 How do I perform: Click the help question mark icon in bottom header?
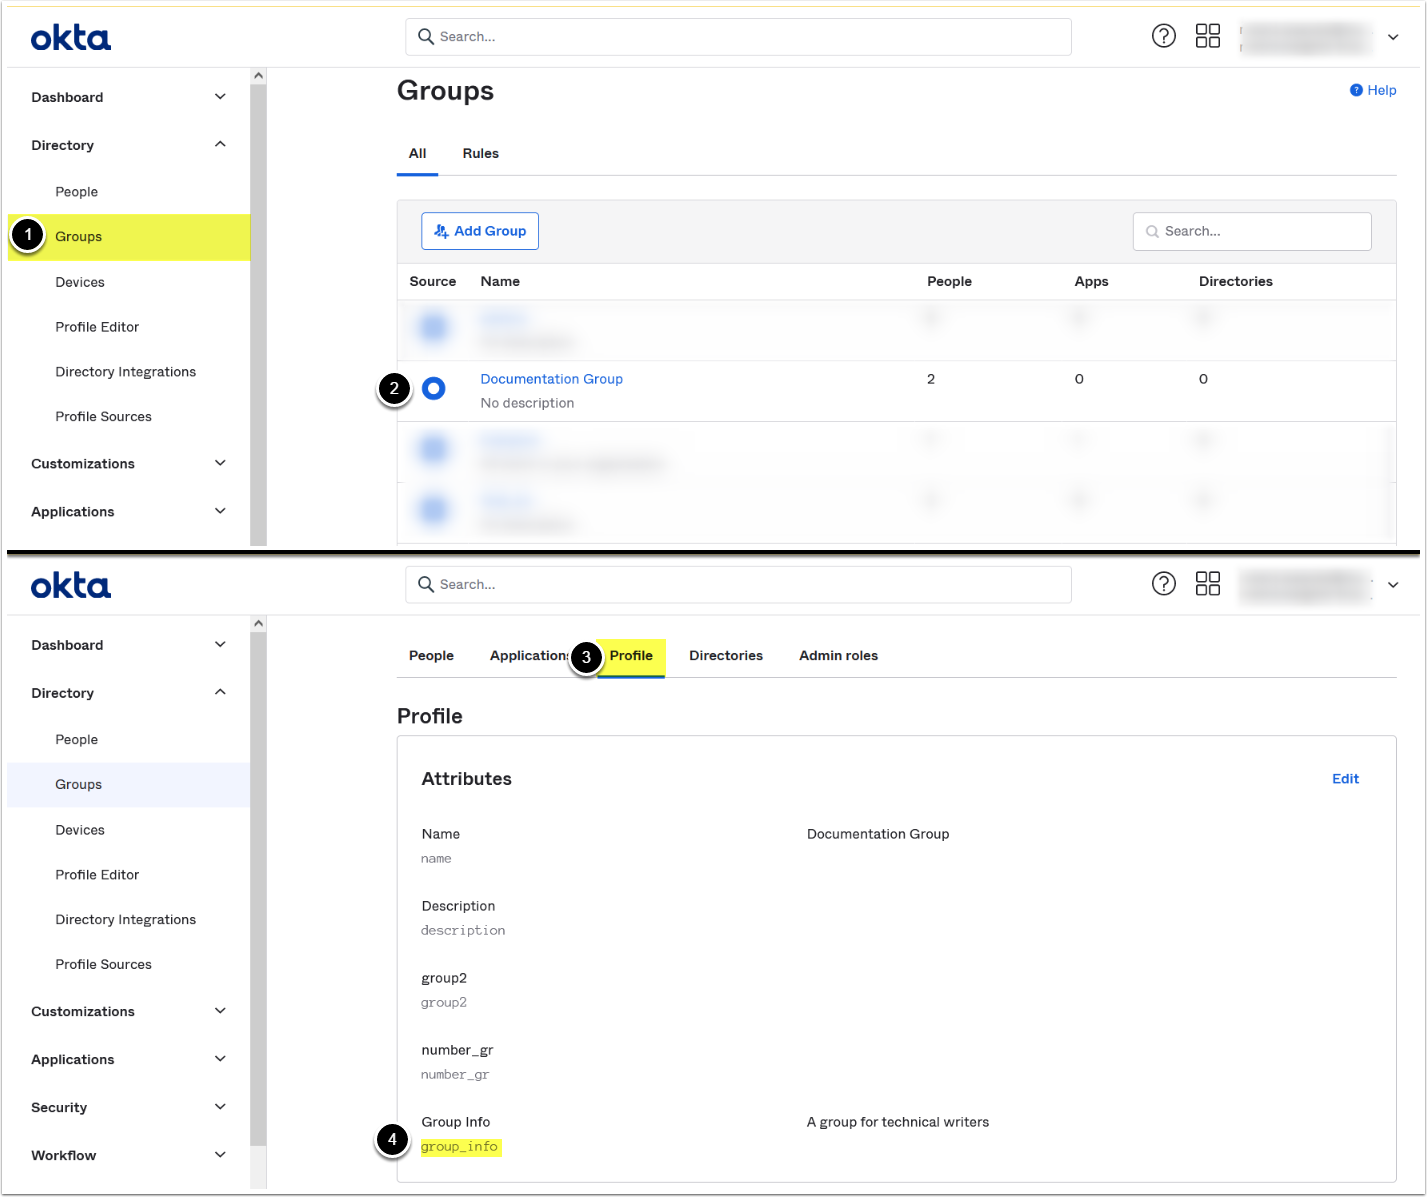tap(1163, 584)
